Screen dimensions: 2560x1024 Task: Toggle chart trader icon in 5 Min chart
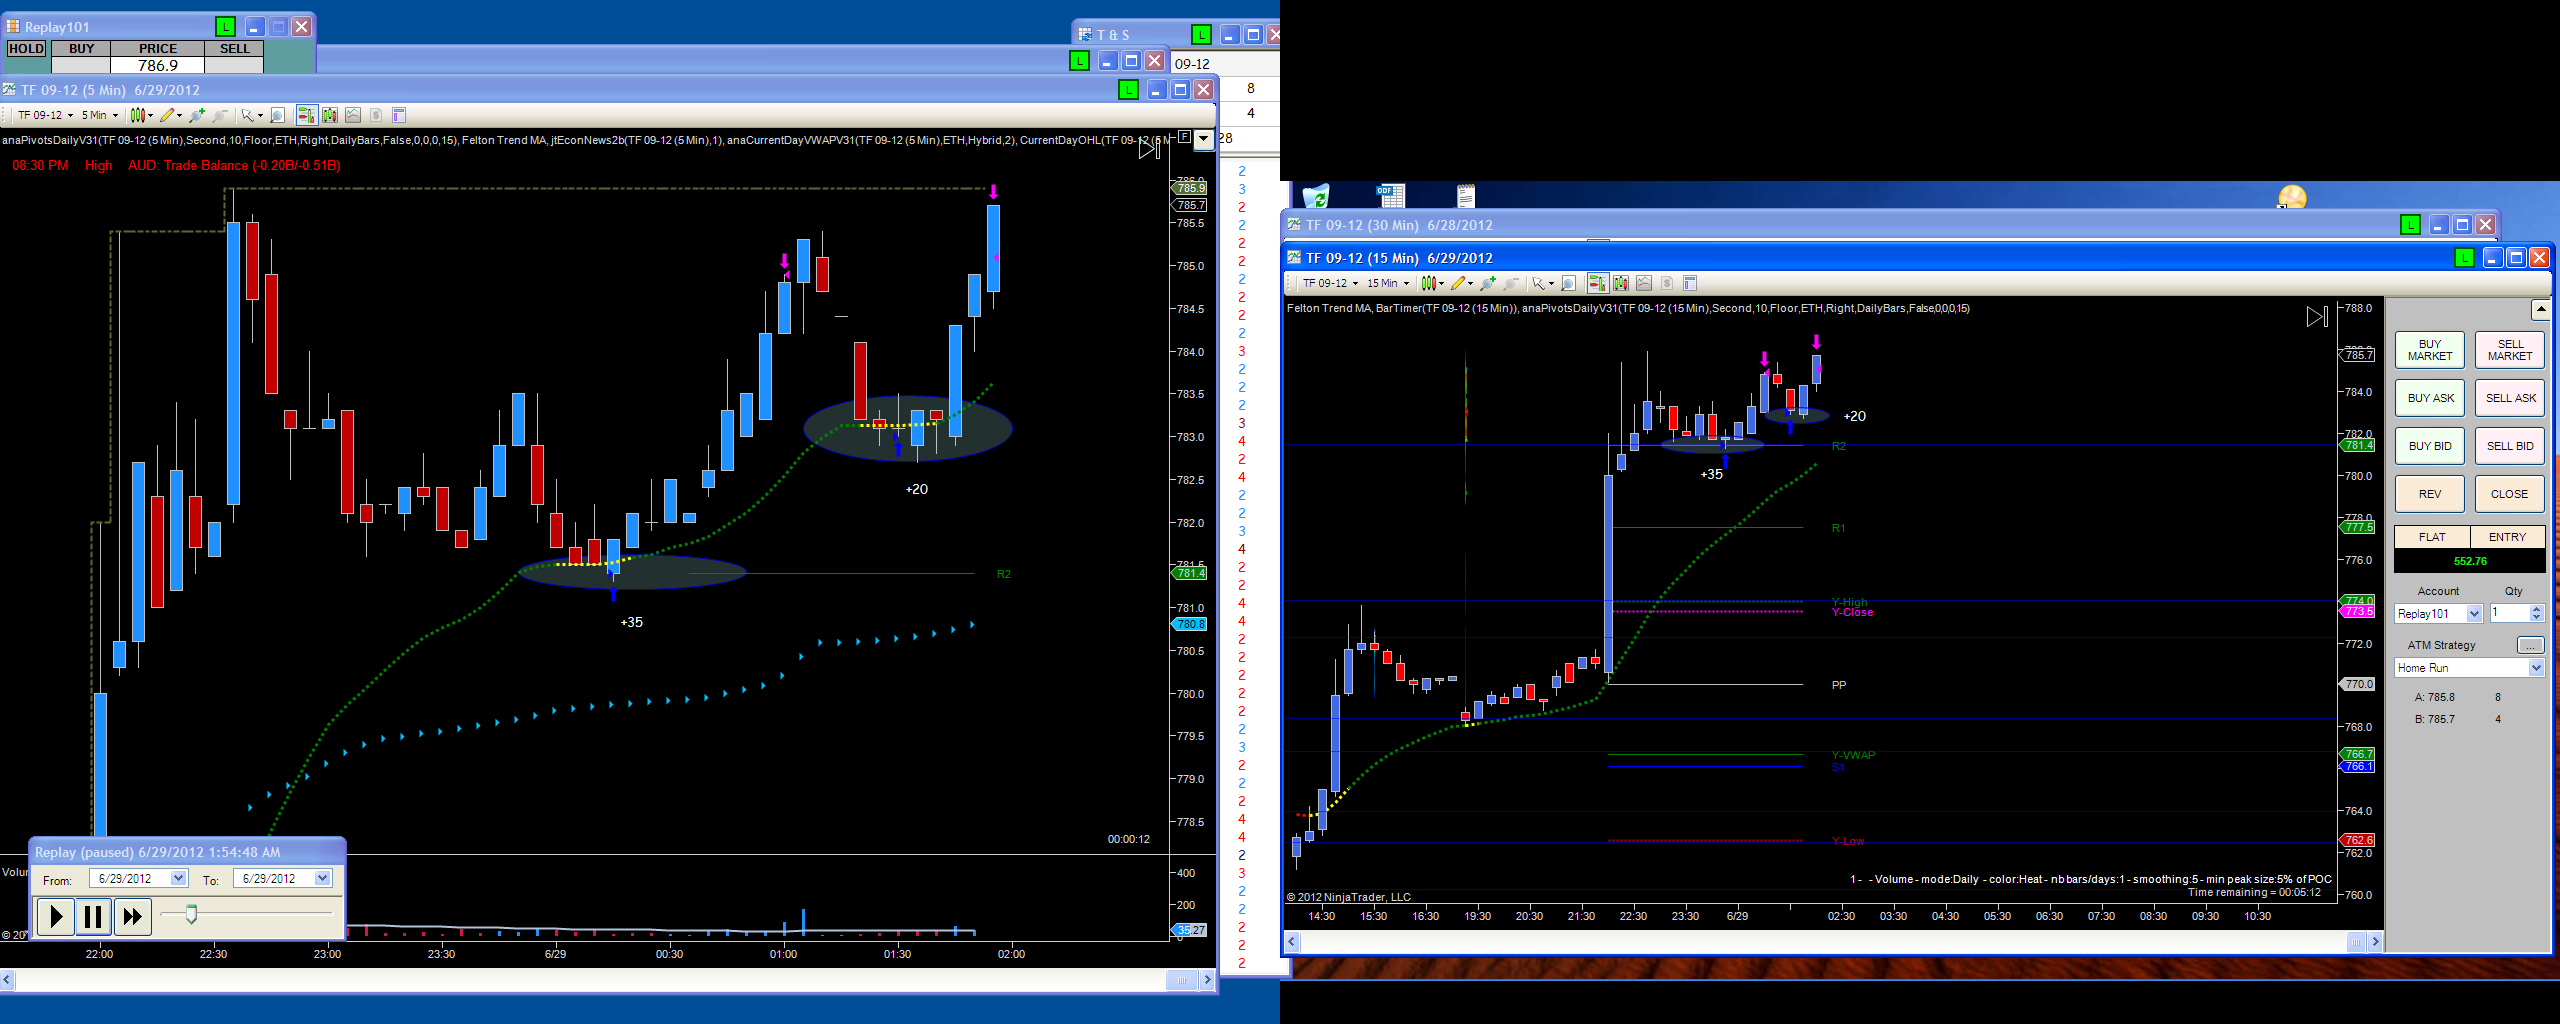(x=307, y=115)
